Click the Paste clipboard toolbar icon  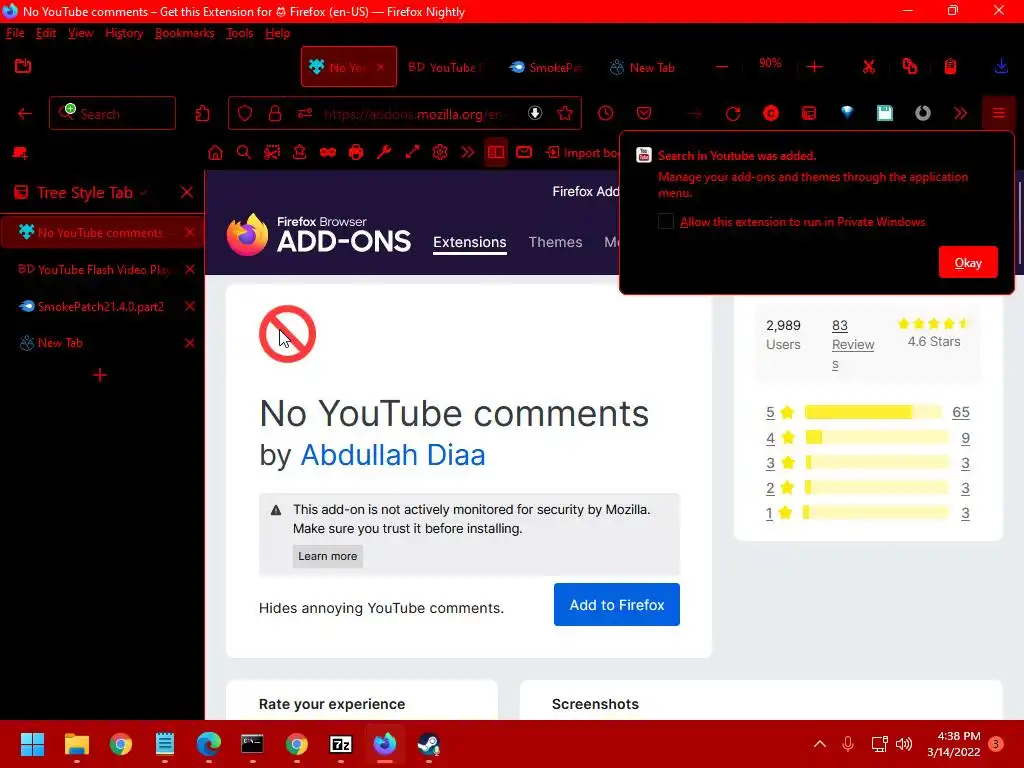point(950,67)
